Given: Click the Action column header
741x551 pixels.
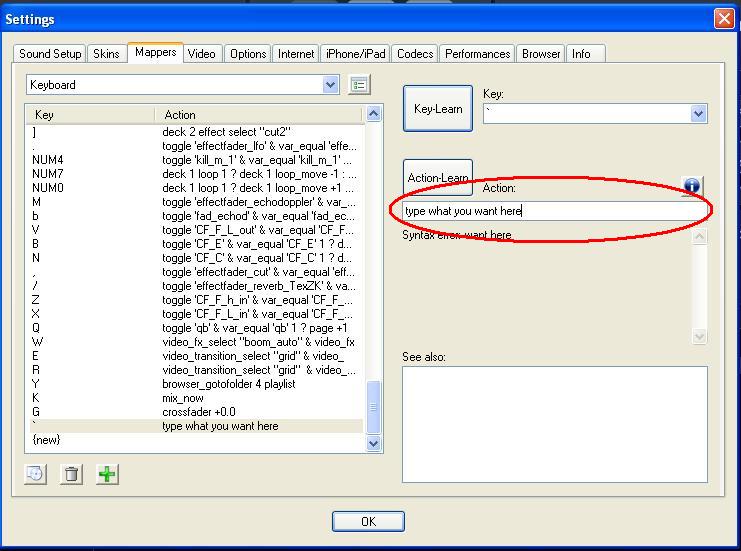Looking at the screenshot, I should (x=258, y=115).
